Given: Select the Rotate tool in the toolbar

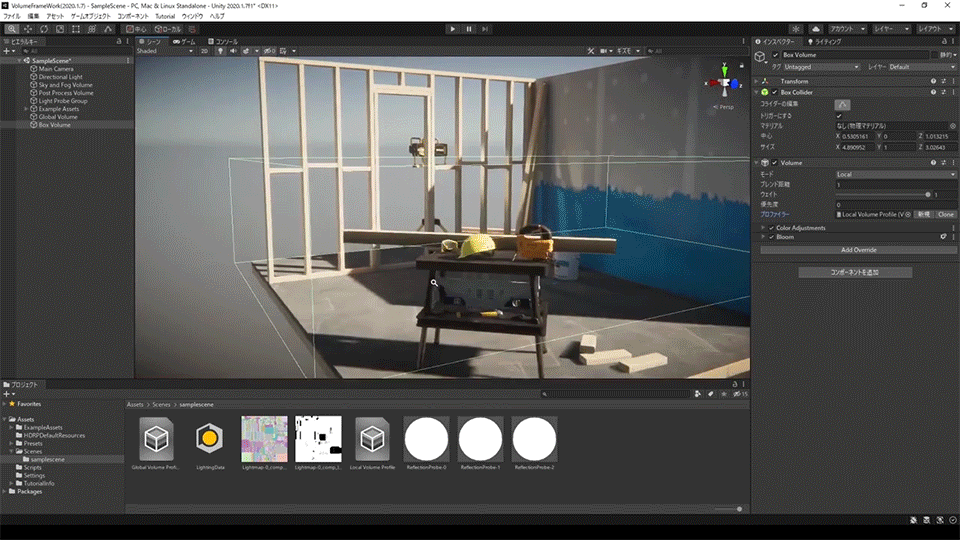Looking at the screenshot, I should click(44, 29).
